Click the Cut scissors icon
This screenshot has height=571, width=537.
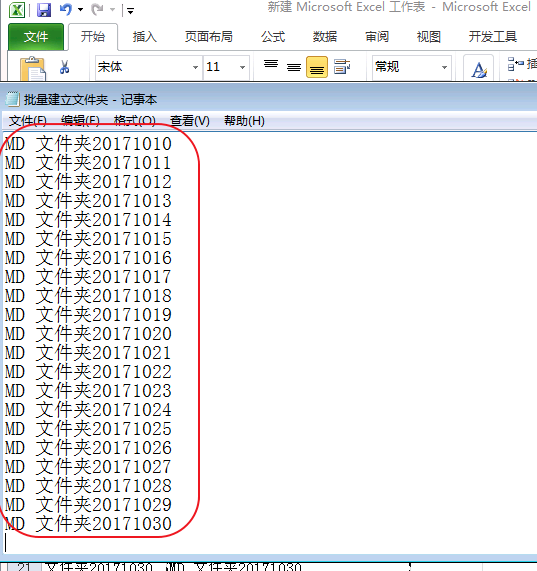(64, 67)
